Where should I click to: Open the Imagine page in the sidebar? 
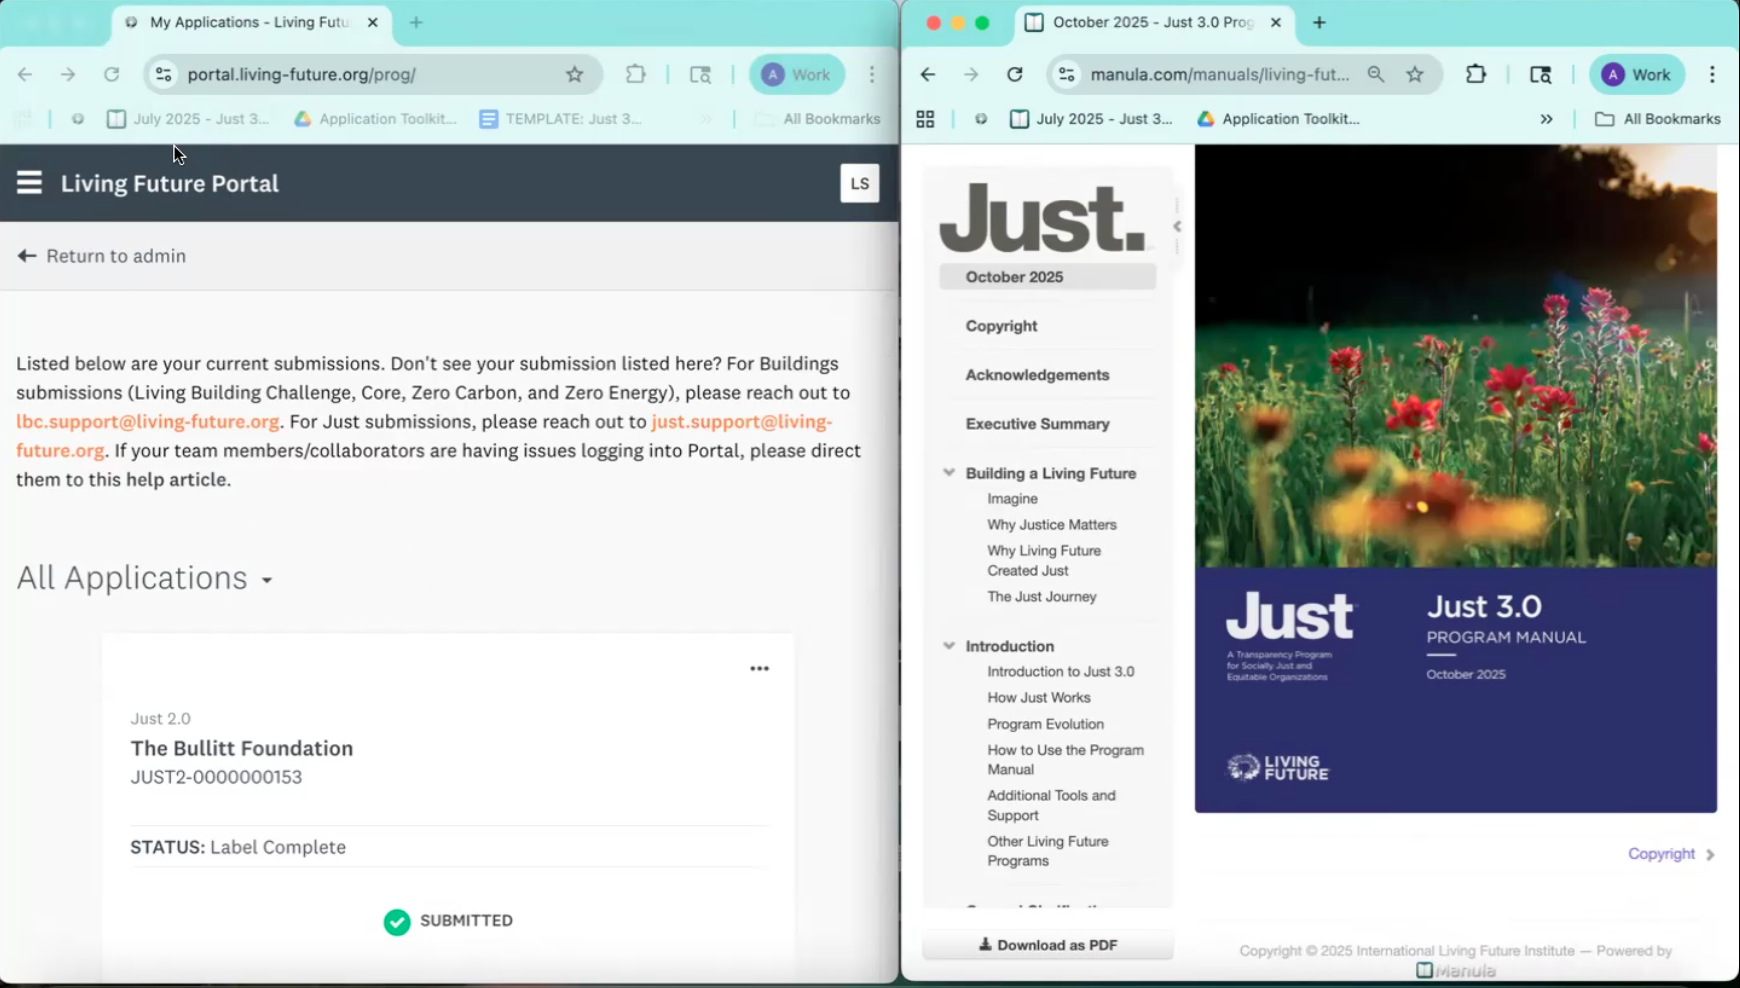[1012, 499]
